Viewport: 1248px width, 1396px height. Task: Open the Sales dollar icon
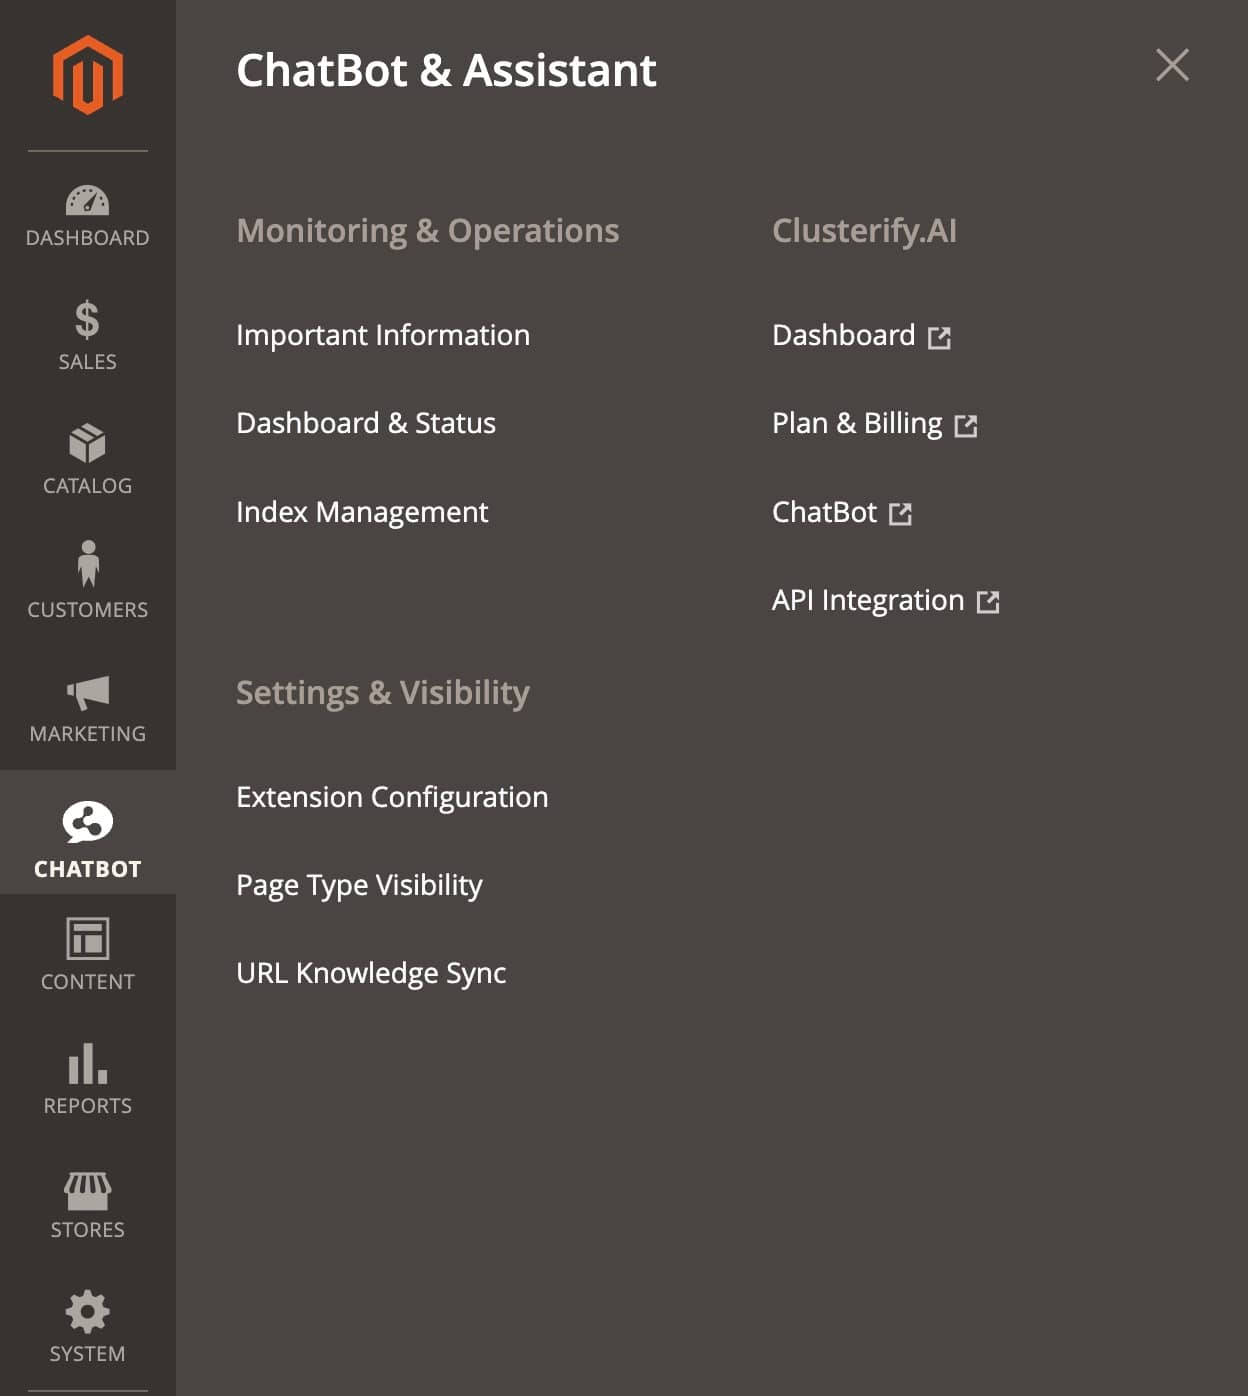tap(88, 320)
